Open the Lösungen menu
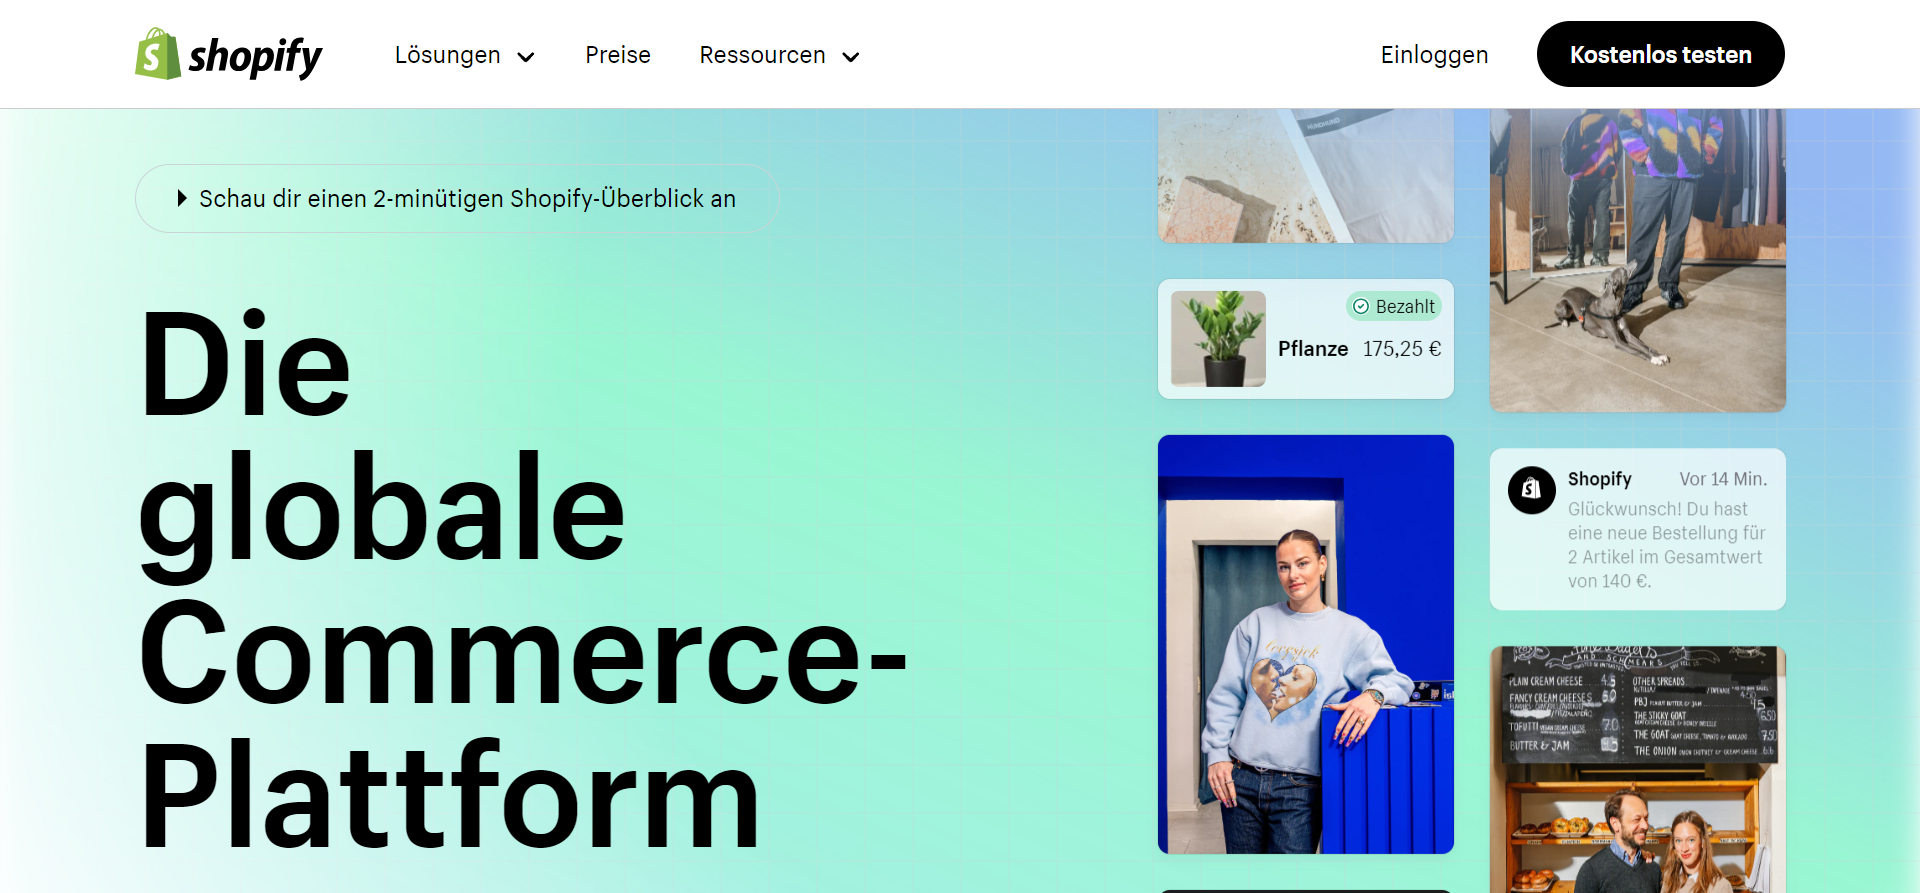Image resolution: width=1920 pixels, height=893 pixels. click(x=464, y=55)
